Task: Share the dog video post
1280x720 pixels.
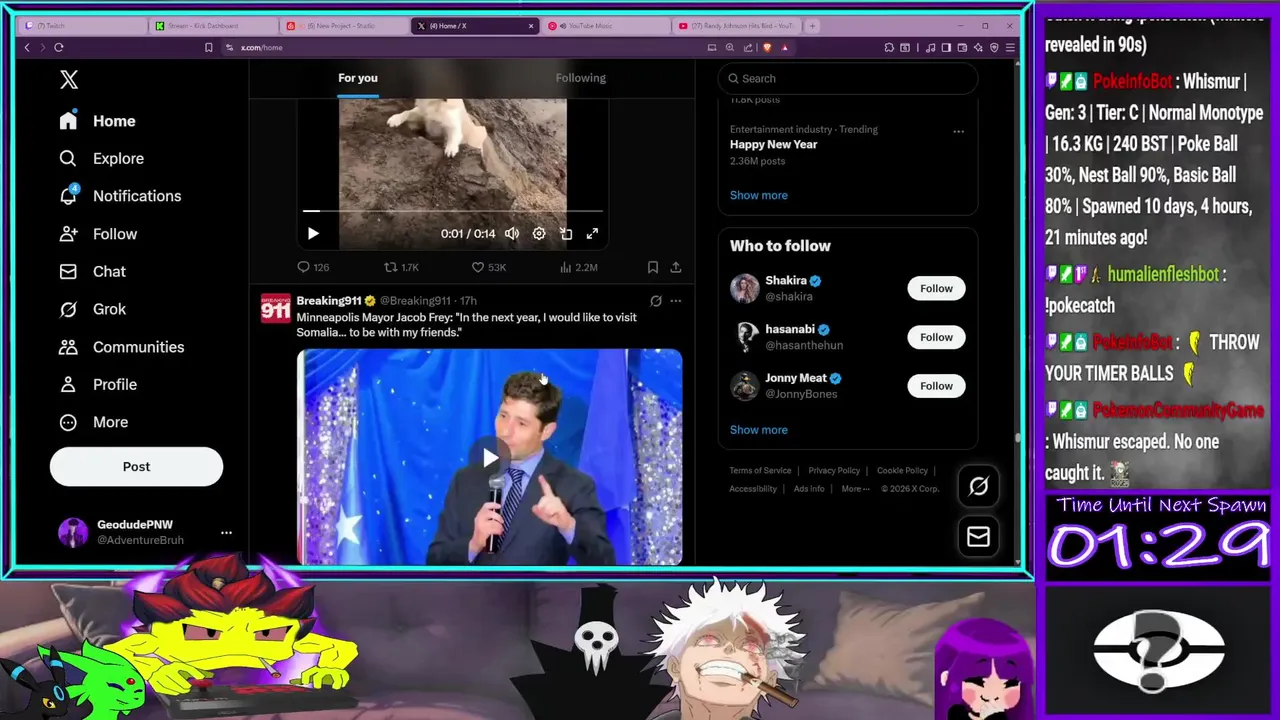Action: (676, 267)
